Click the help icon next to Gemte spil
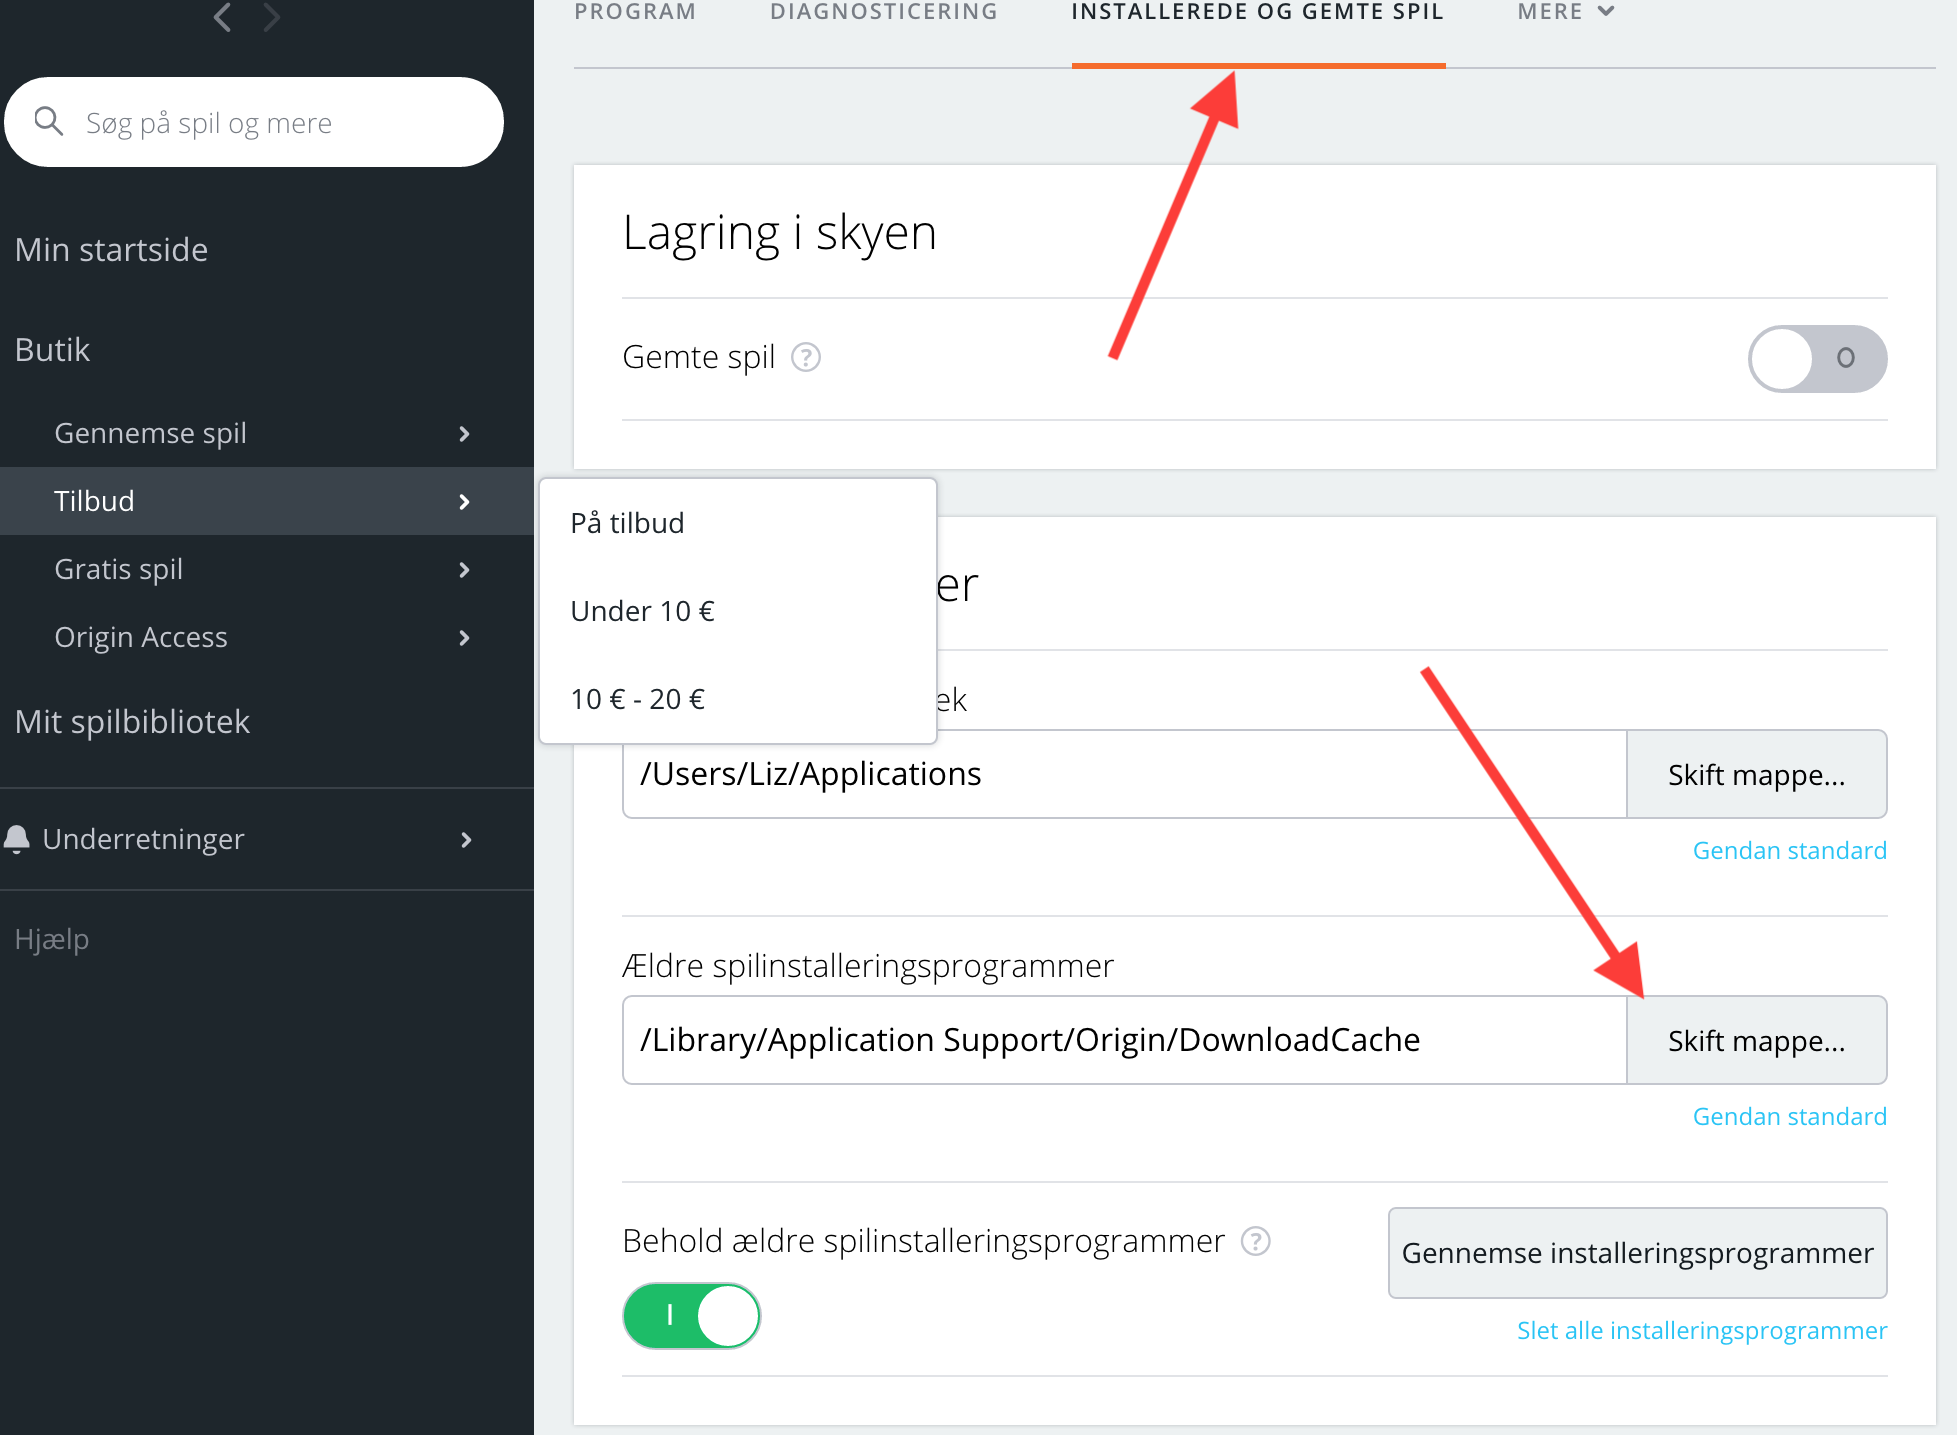 806,357
